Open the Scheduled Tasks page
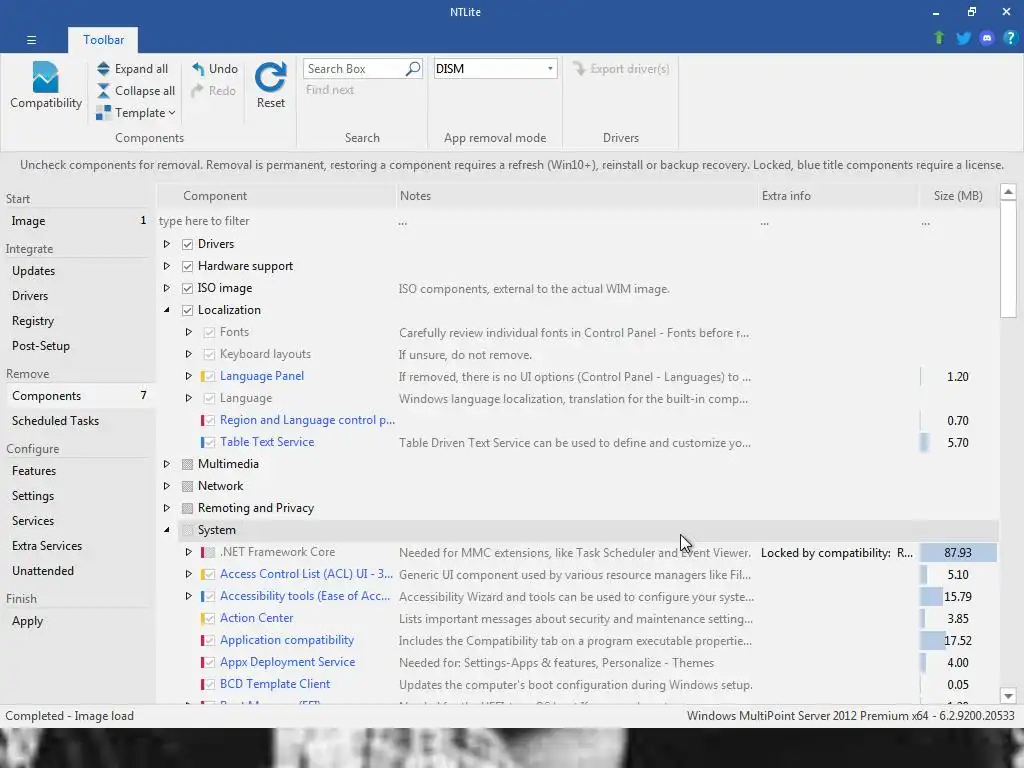The height and width of the screenshot is (768, 1024). [77, 421]
